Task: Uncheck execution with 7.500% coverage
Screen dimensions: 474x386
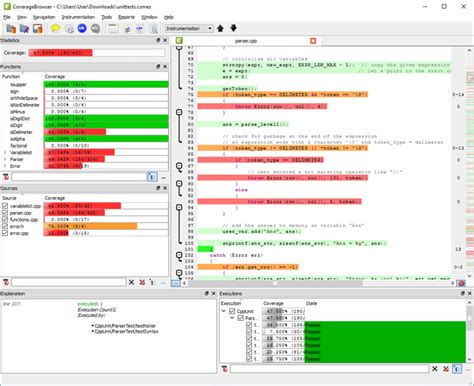Action: 249,332
